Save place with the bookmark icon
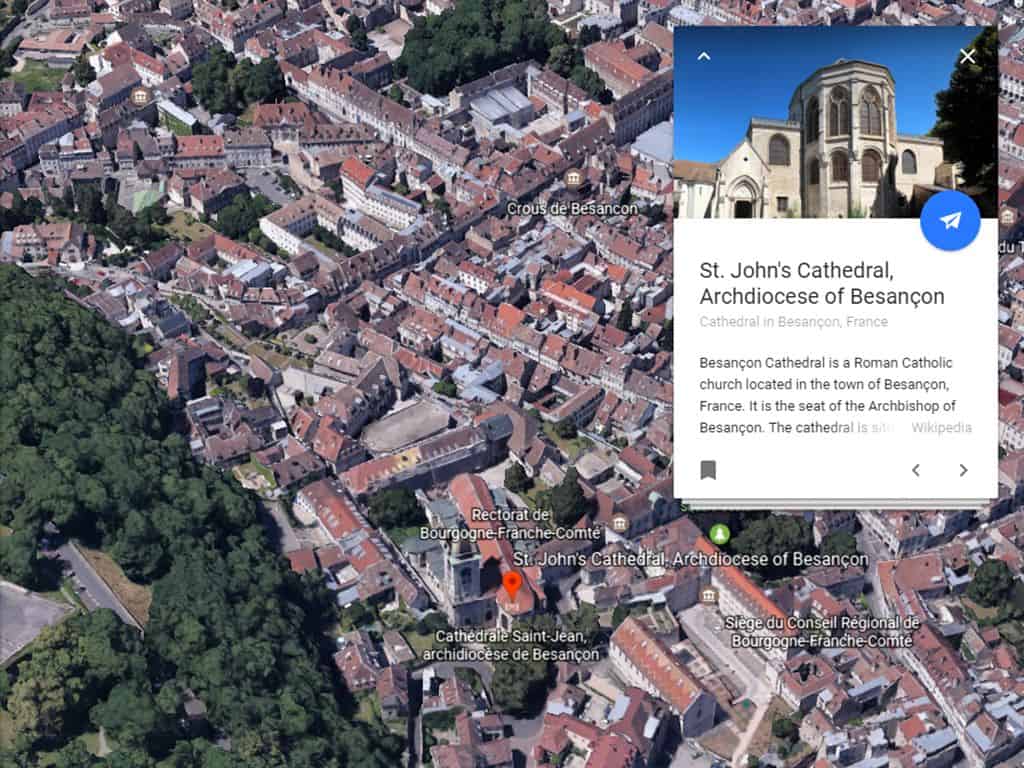 708,470
